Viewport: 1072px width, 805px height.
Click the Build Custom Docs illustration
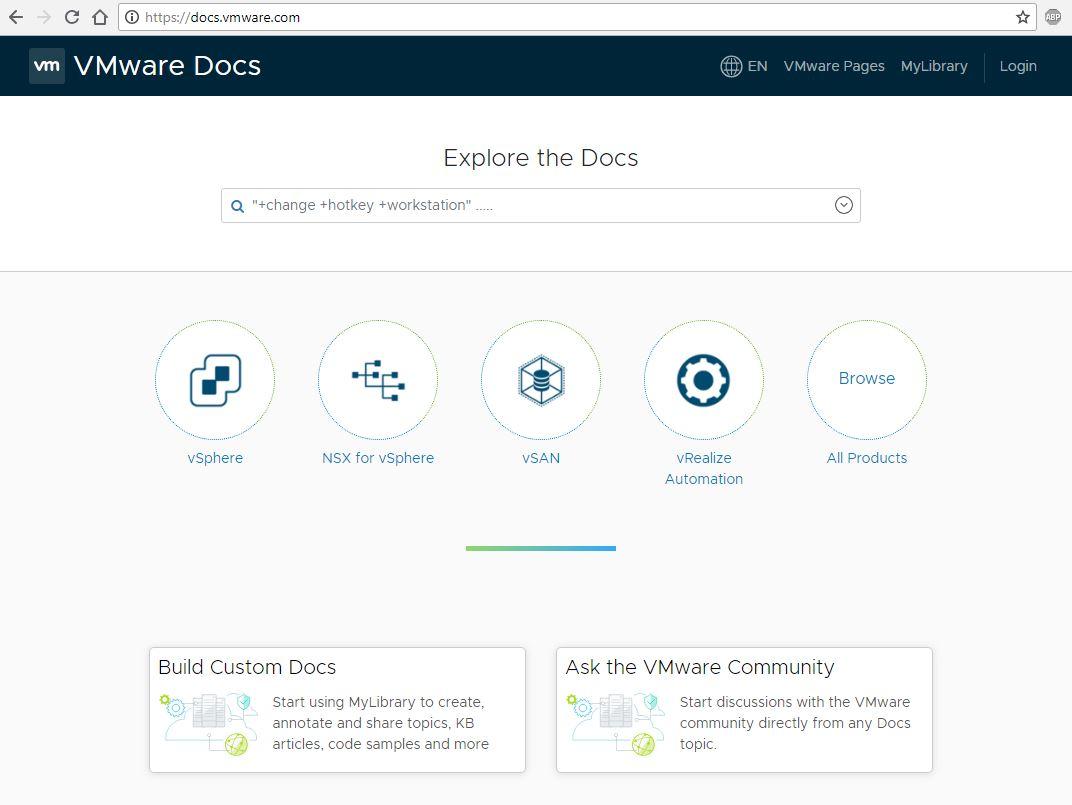210,724
